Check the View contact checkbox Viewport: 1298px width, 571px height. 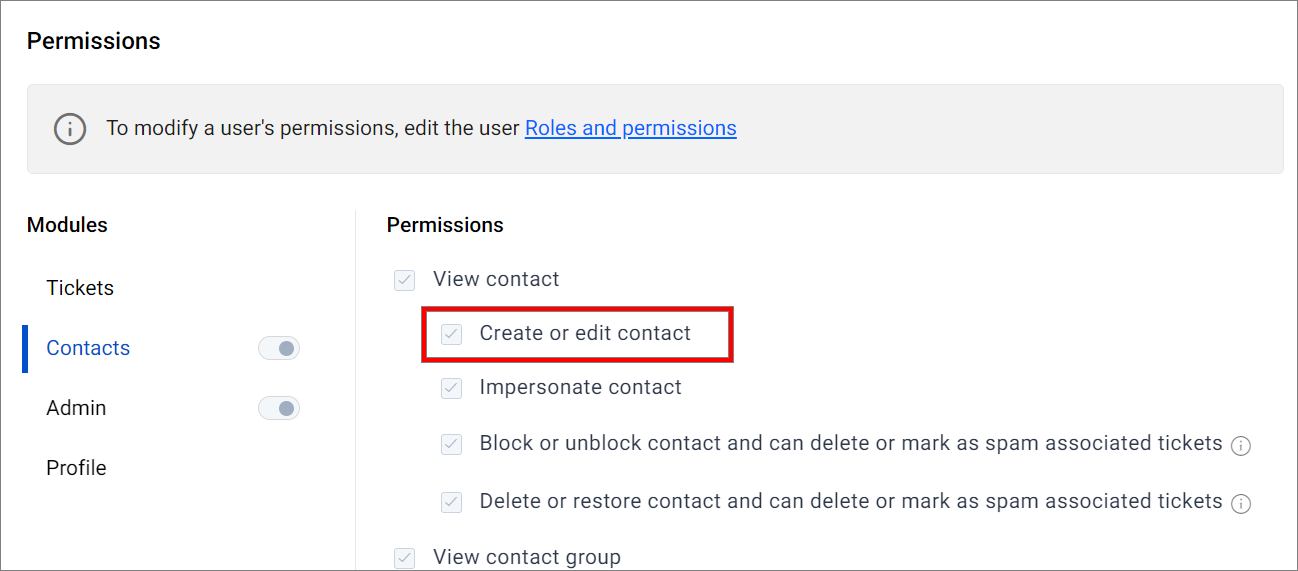(404, 280)
